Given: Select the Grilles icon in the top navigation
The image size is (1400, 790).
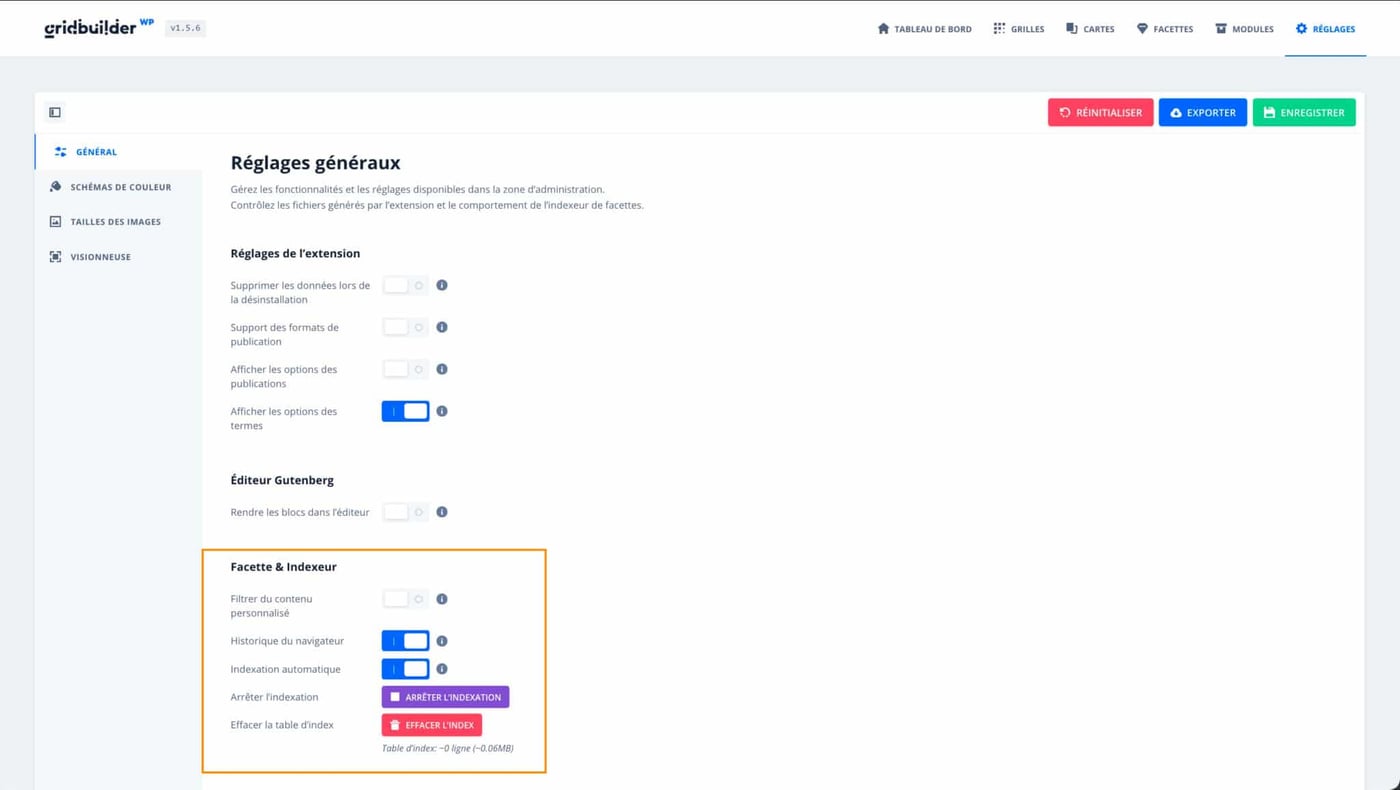Looking at the screenshot, I should coord(1018,28).
